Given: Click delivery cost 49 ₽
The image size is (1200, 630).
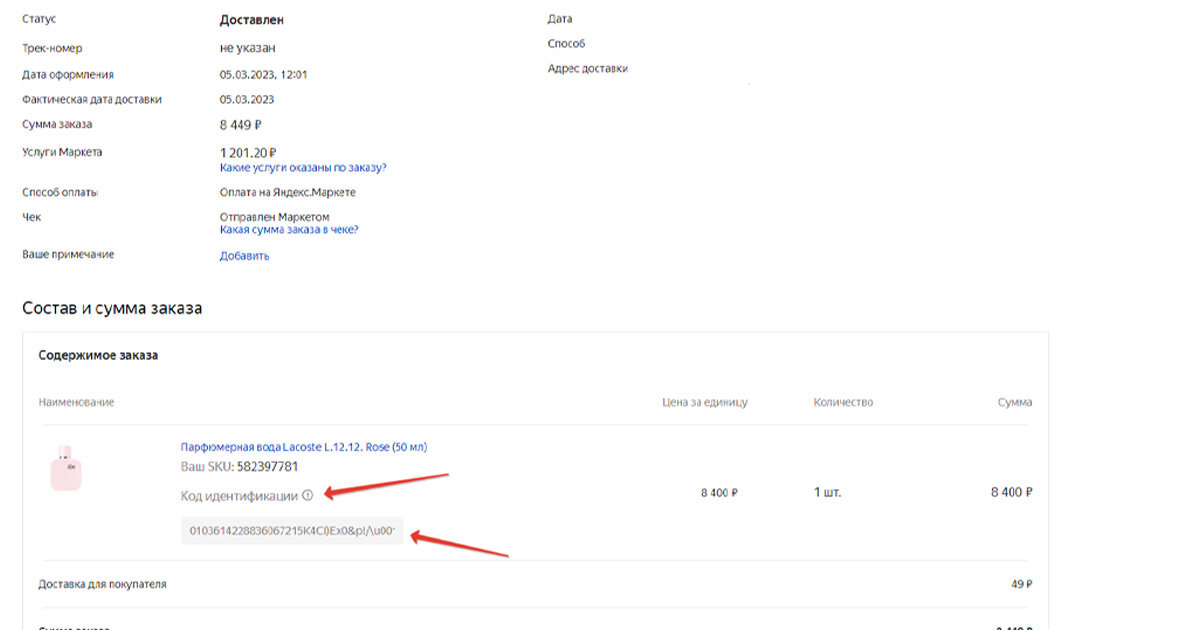Looking at the screenshot, I should [x=1022, y=584].
